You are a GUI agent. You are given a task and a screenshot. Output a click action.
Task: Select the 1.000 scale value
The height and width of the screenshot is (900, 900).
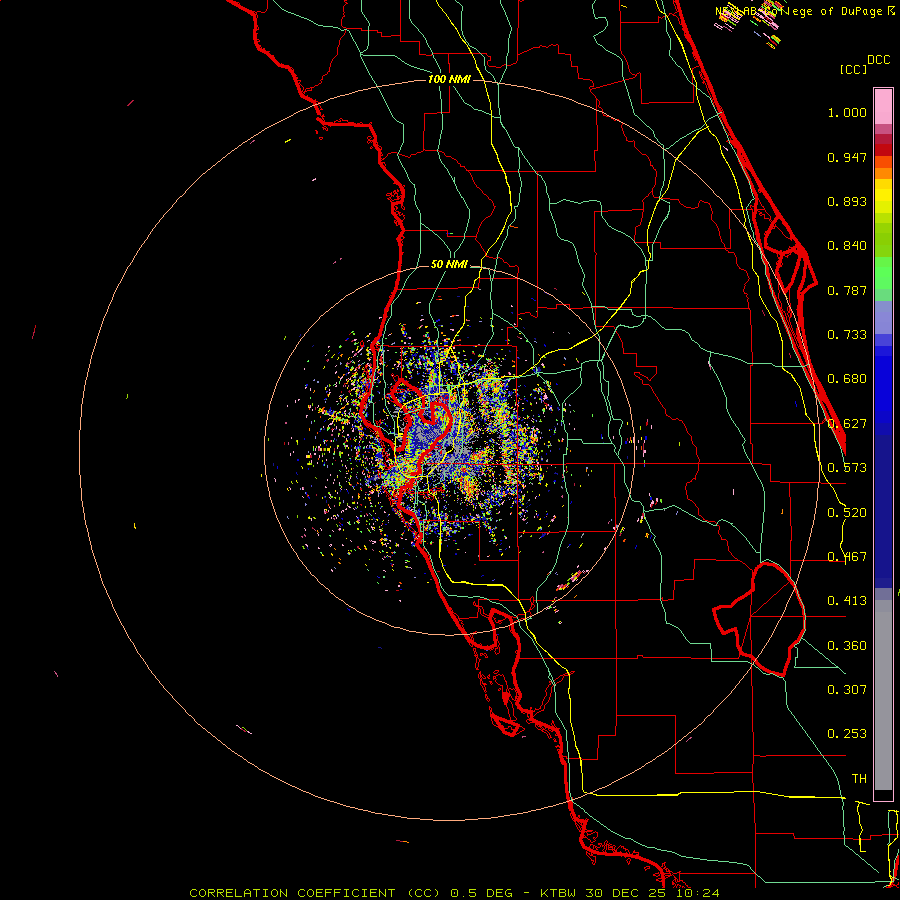847,112
